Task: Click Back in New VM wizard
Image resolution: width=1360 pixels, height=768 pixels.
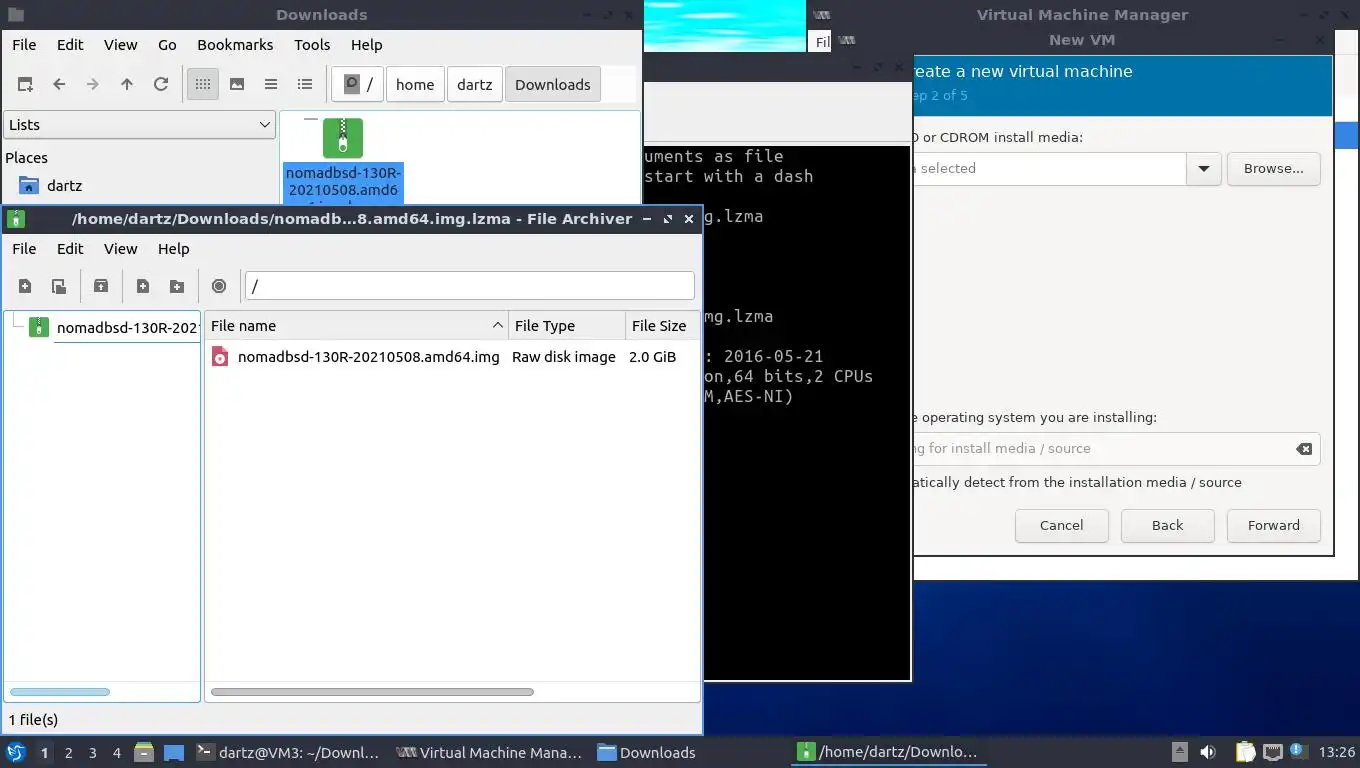Action: point(1167,526)
